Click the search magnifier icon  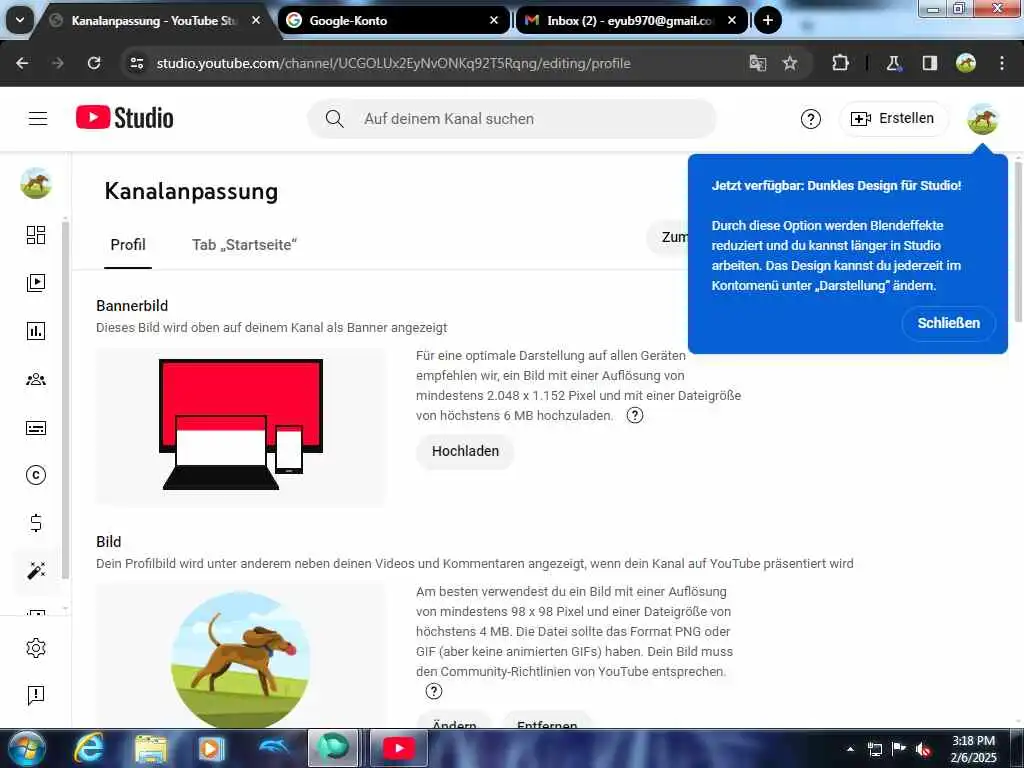click(334, 119)
